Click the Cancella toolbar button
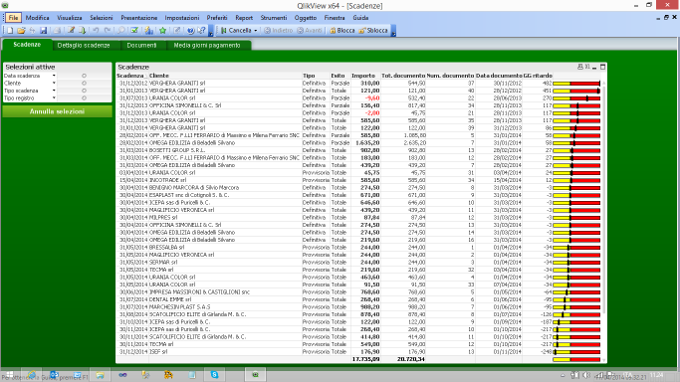The image size is (680, 382). (x=236, y=30)
